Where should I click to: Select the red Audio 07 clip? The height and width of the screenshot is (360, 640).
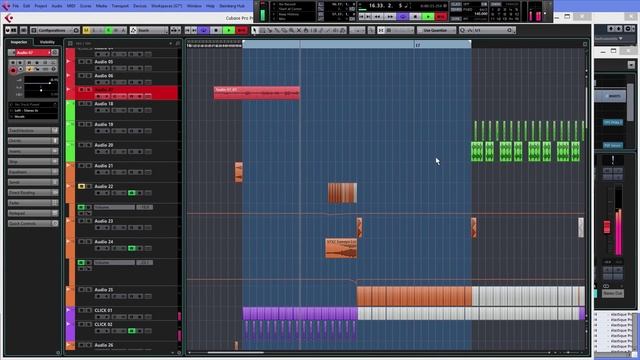coord(257,93)
